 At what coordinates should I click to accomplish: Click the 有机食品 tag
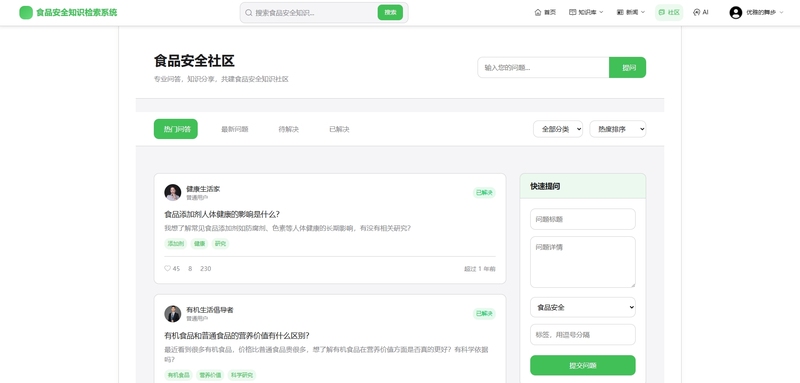(x=179, y=375)
